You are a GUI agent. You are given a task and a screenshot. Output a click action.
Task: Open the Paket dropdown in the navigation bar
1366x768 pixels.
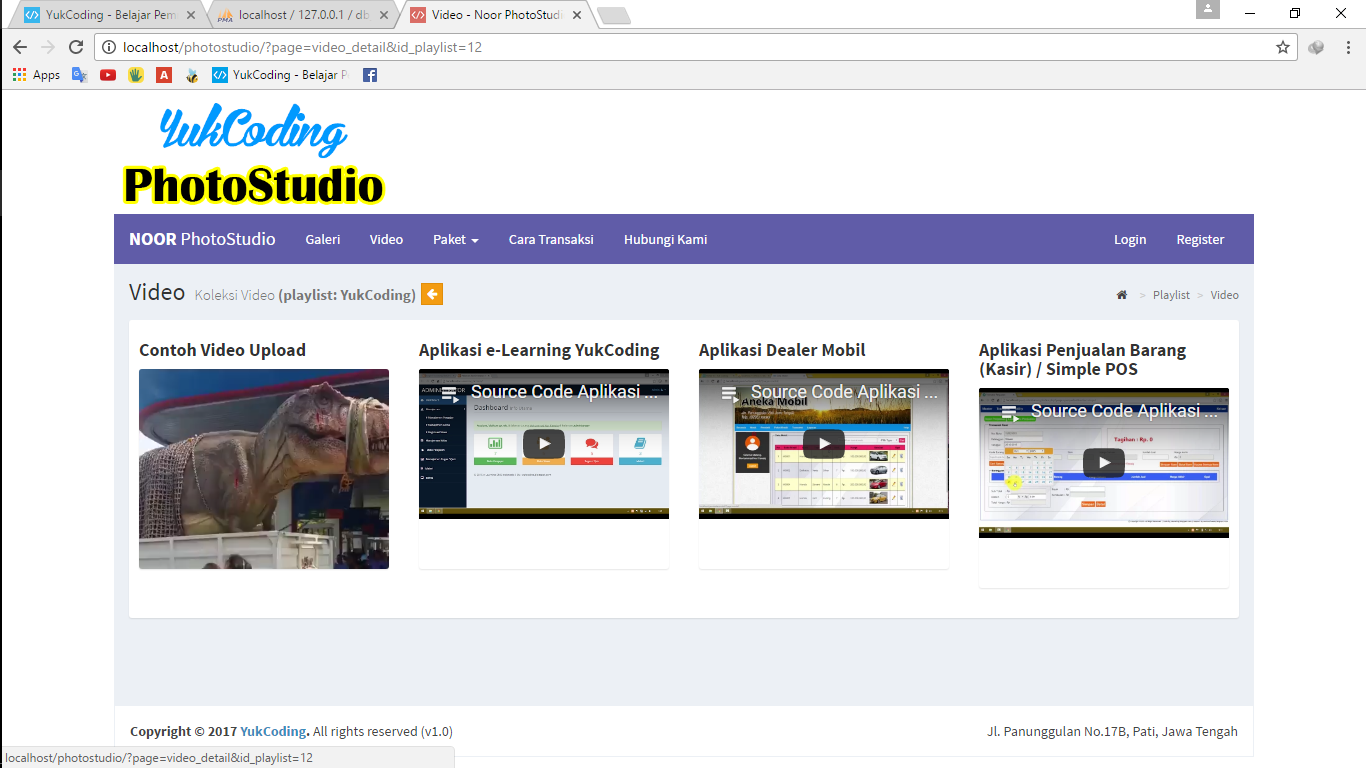[x=455, y=239]
